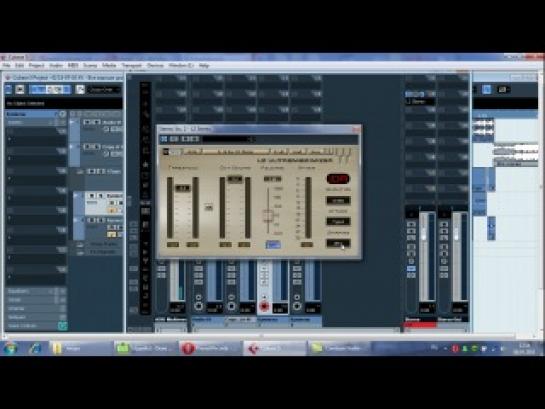
Task: Expand the Equalizers section in the Inspector
Action: [36, 291]
